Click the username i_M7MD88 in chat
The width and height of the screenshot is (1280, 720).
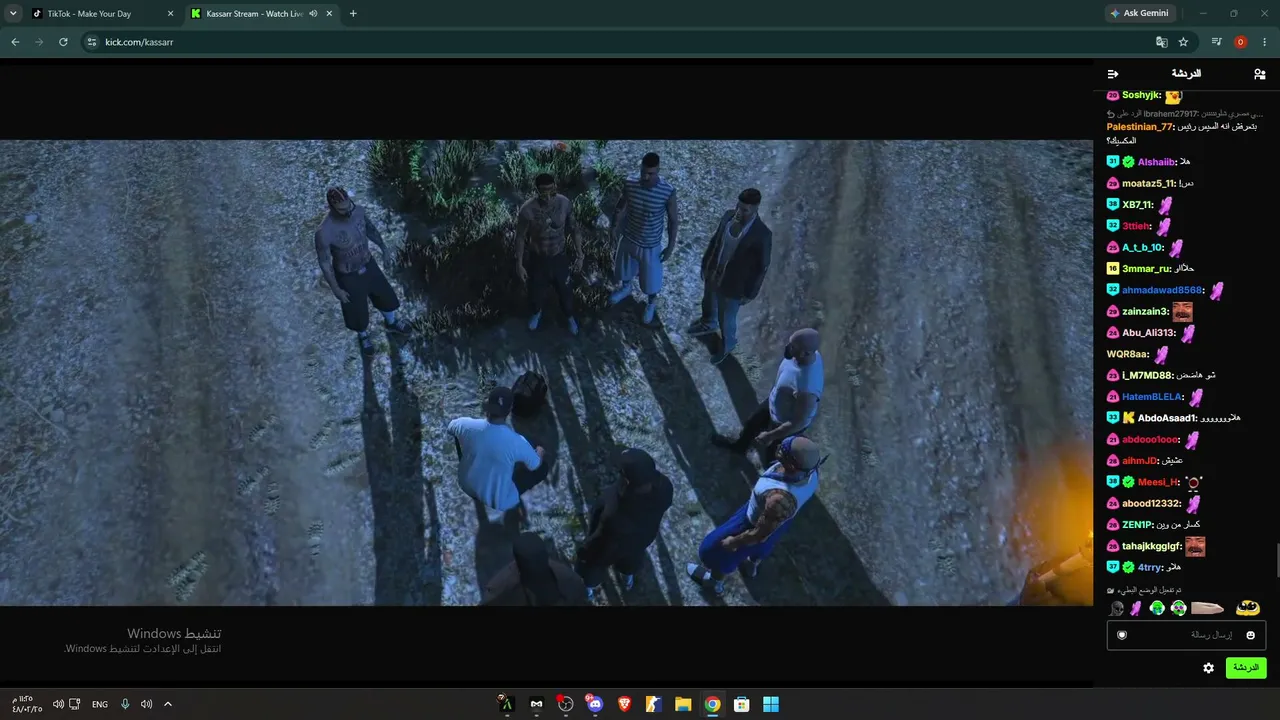tap(1148, 376)
